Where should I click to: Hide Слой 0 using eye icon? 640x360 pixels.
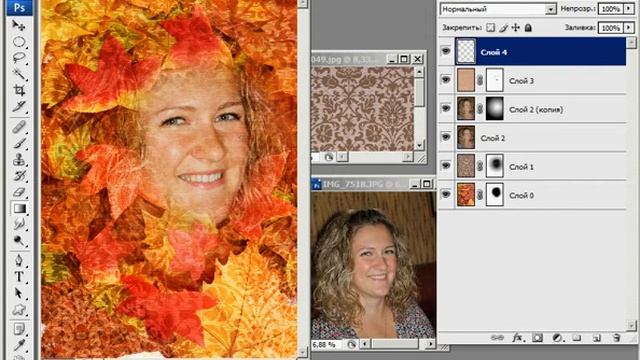point(446,195)
